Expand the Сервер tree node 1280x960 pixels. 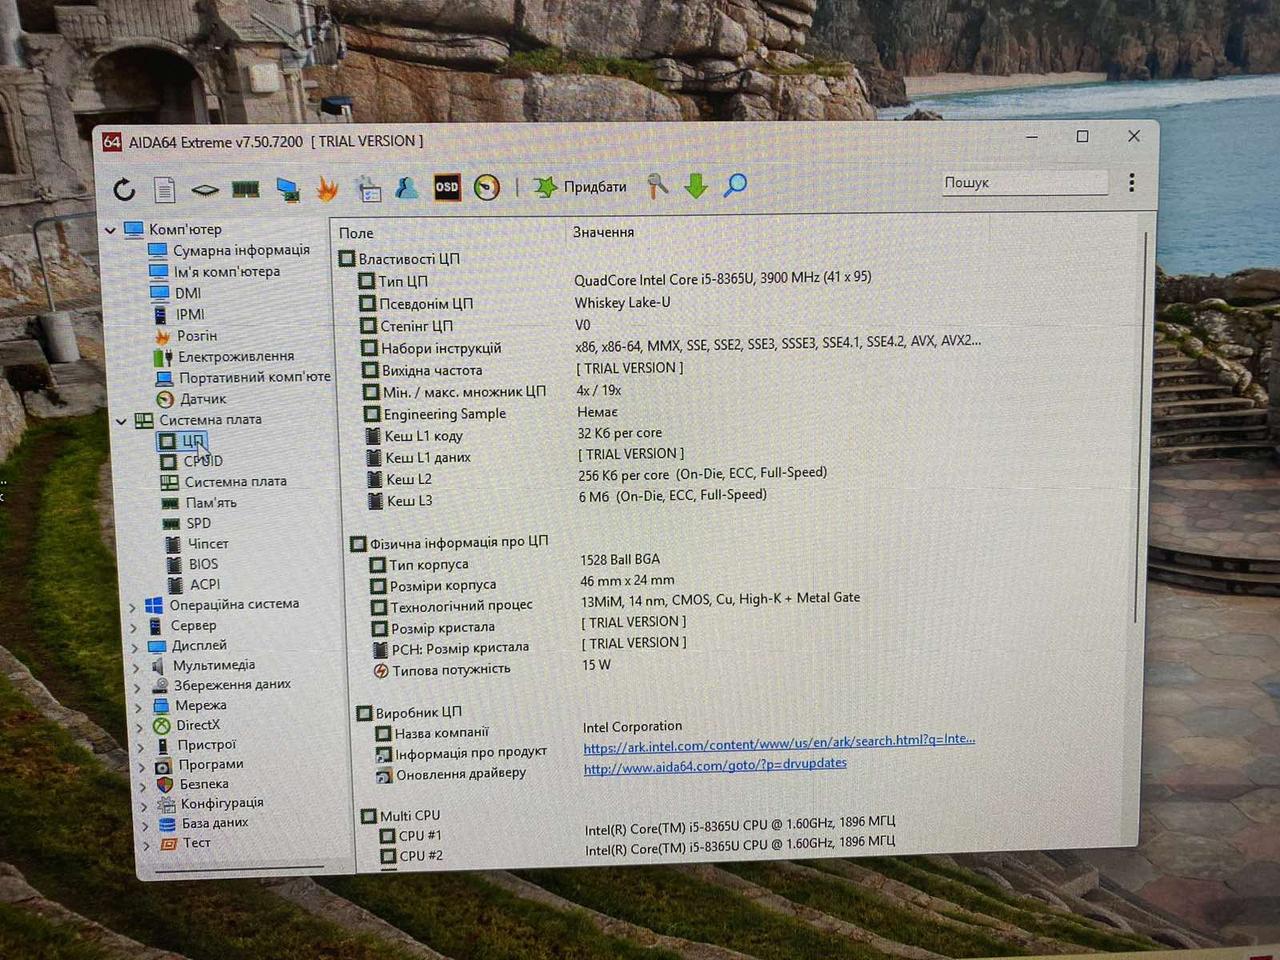[x=134, y=627]
